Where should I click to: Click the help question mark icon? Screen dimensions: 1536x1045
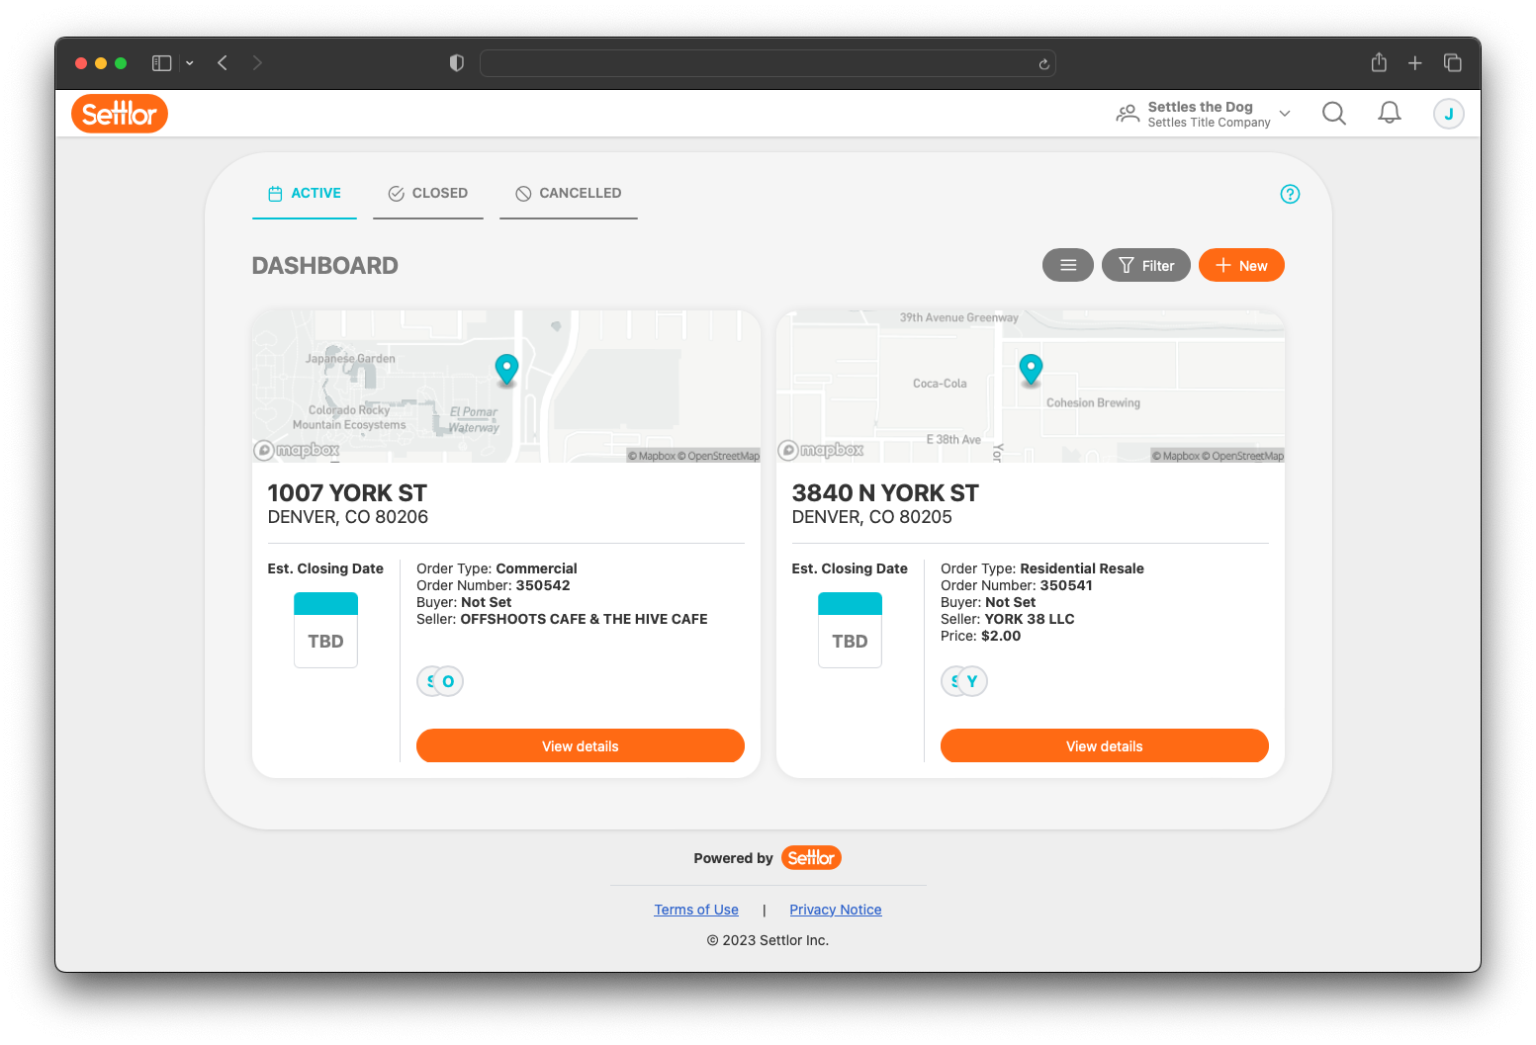1289,194
